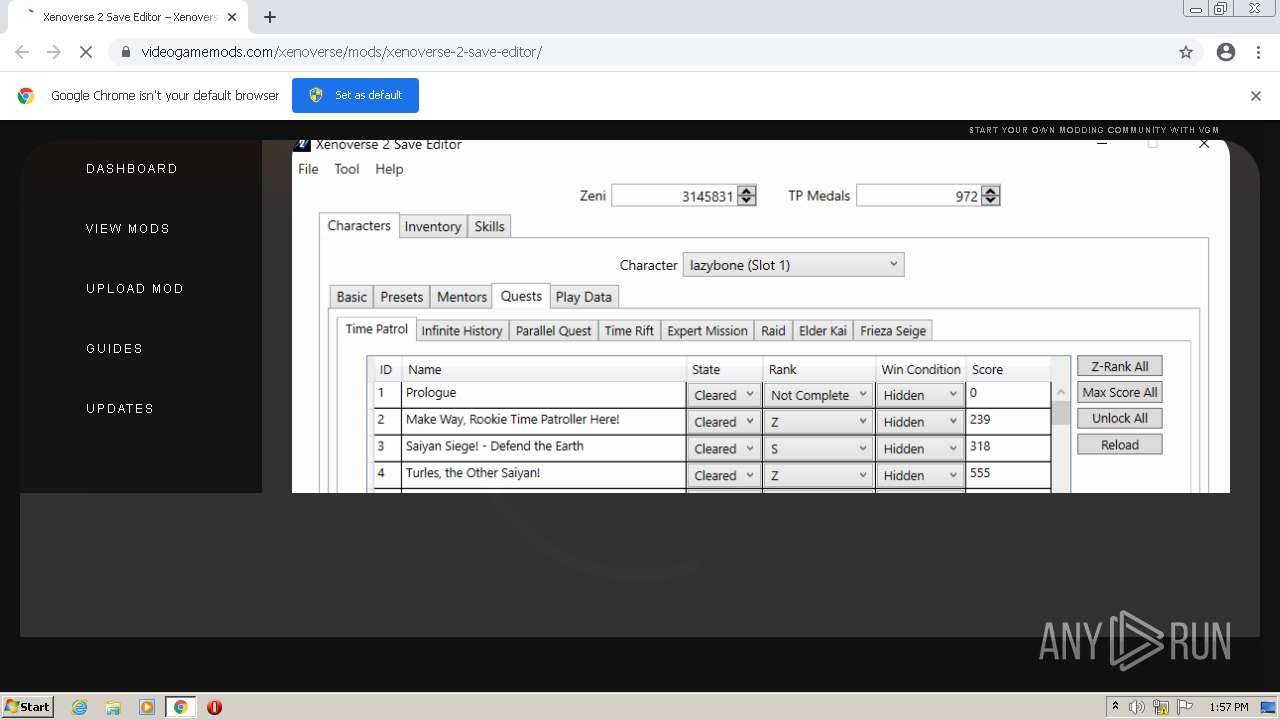1280x720 pixels.
Task: Click the browser back arrow
Action: [22, 52]
